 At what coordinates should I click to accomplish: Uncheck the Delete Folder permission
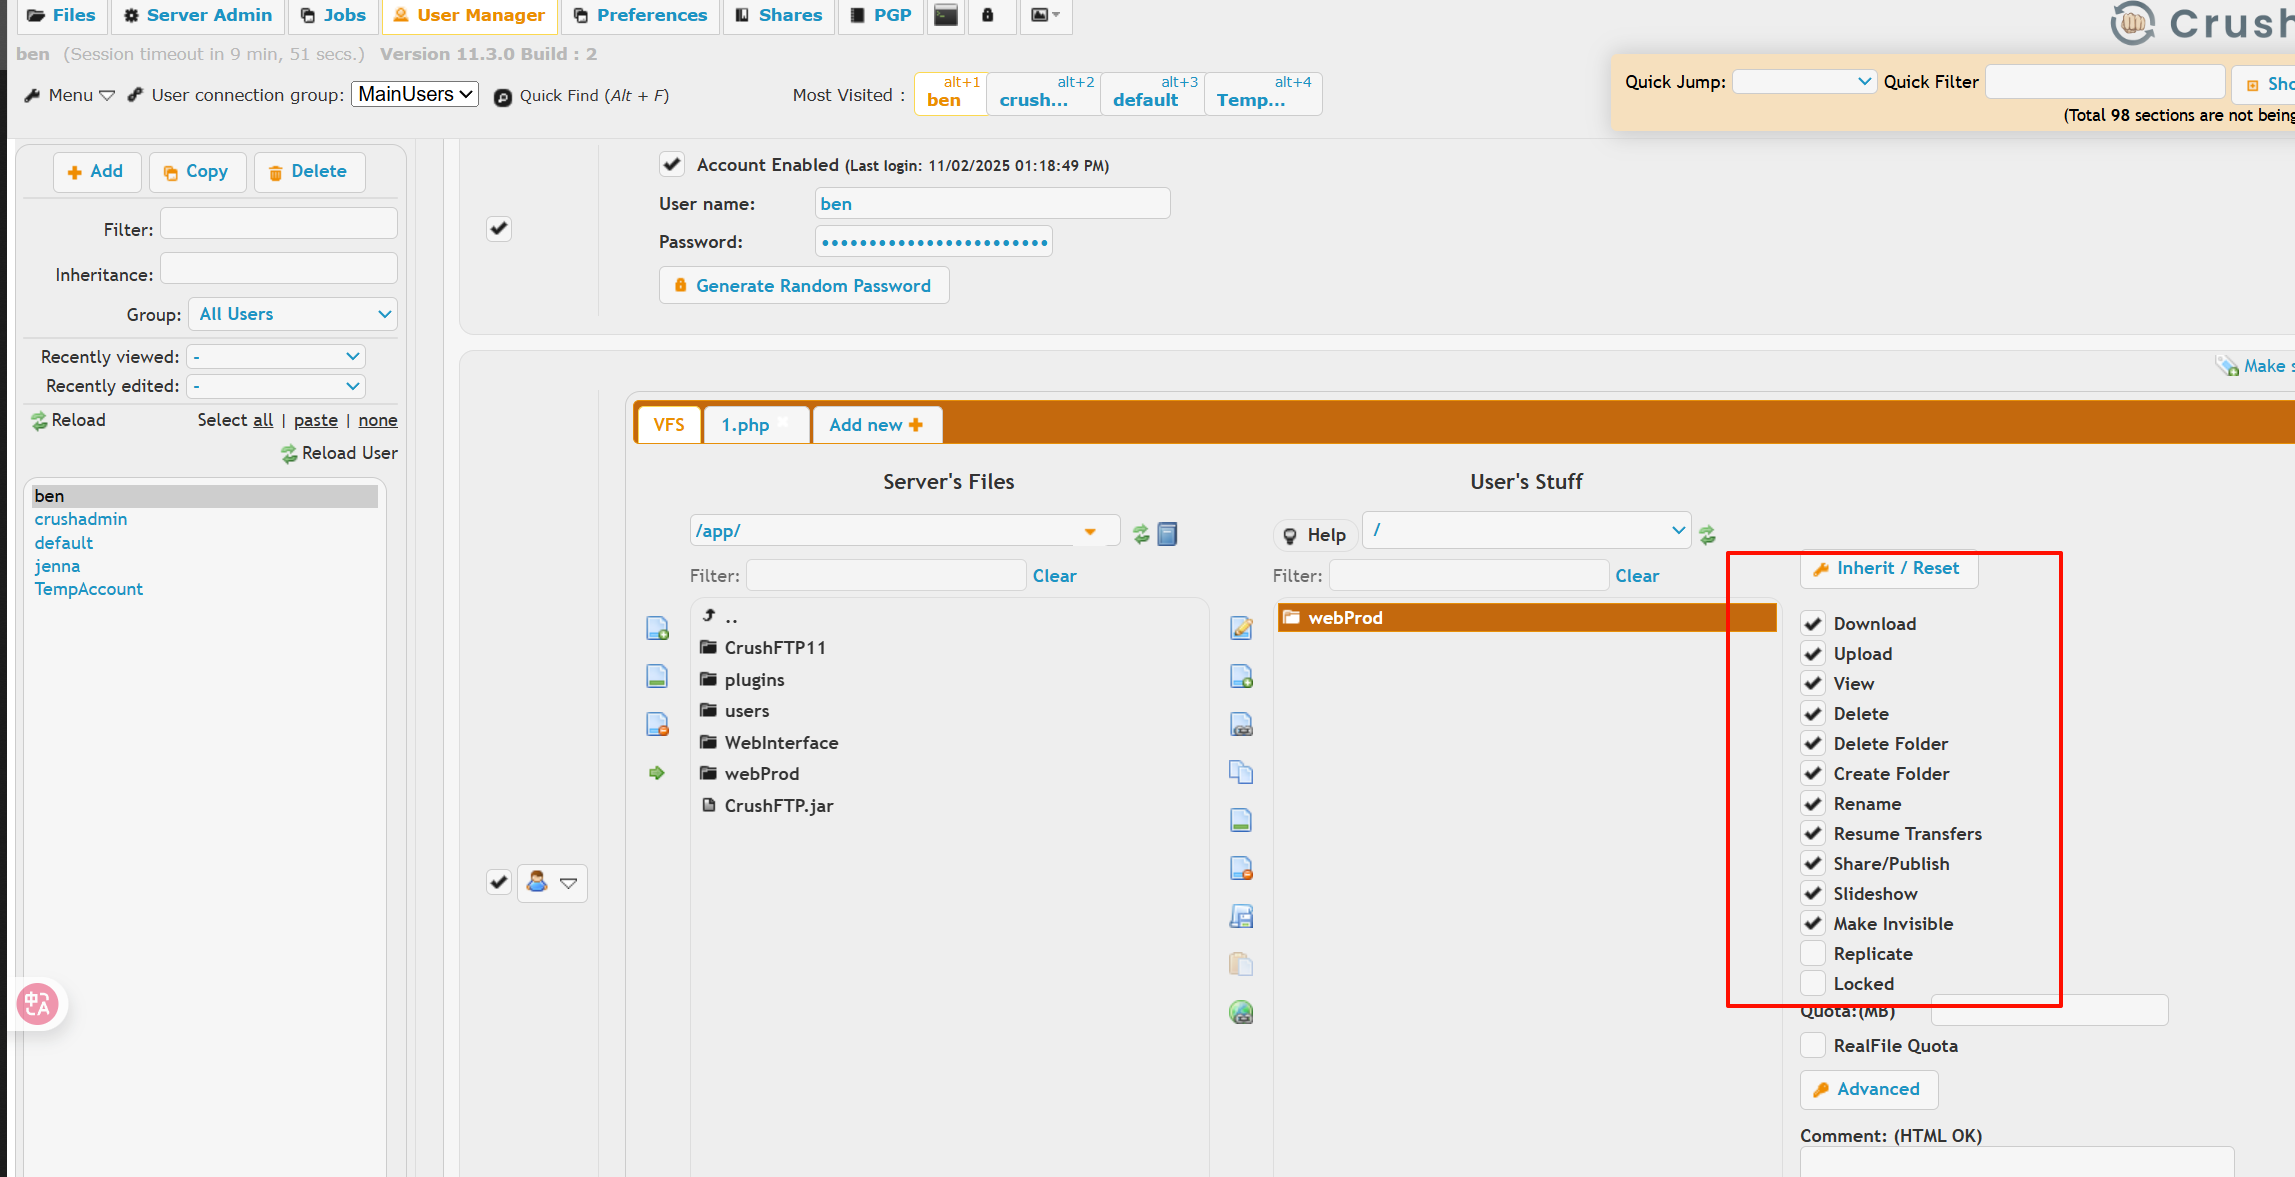[1813, 743]
